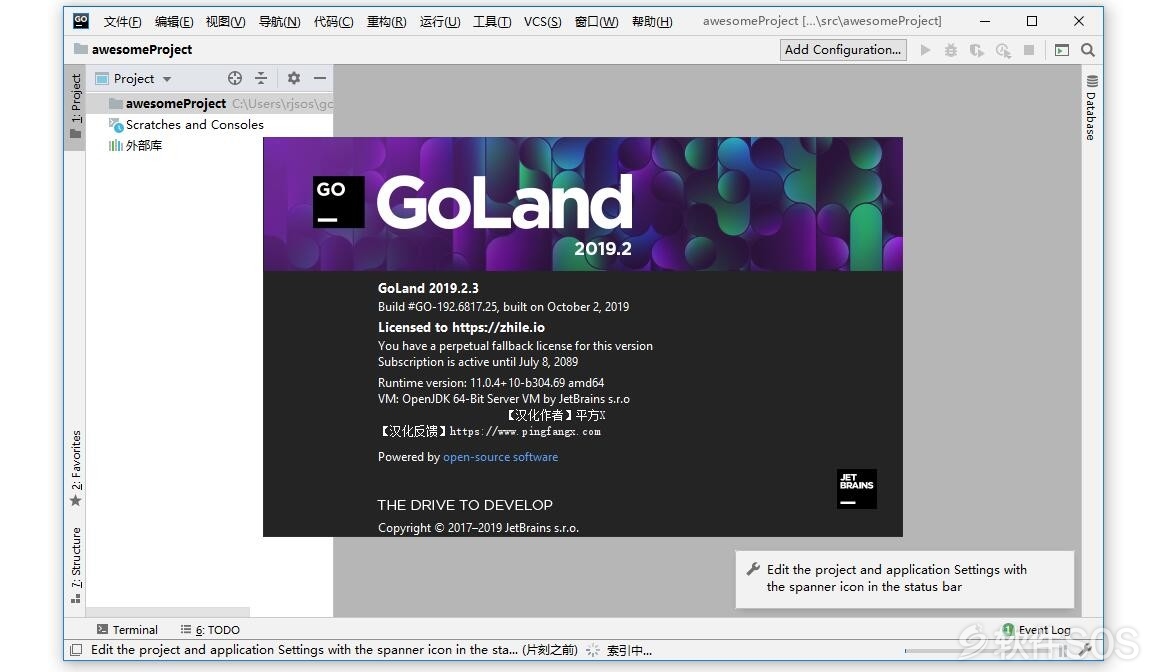The height and width of the screenshot is (672, 1156).
Task: Hide the Project panel with minus icon
Action: (320, 78)
